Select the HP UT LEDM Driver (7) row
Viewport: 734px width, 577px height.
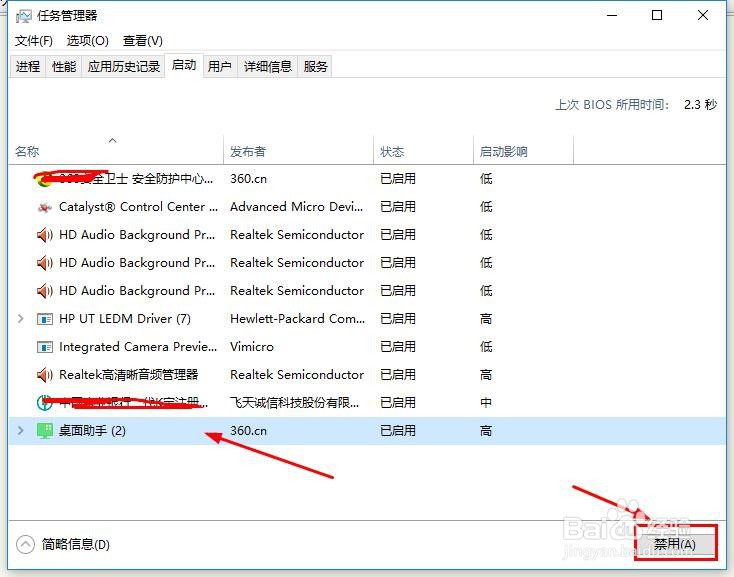pyautogui.click(x=367, y=319)
